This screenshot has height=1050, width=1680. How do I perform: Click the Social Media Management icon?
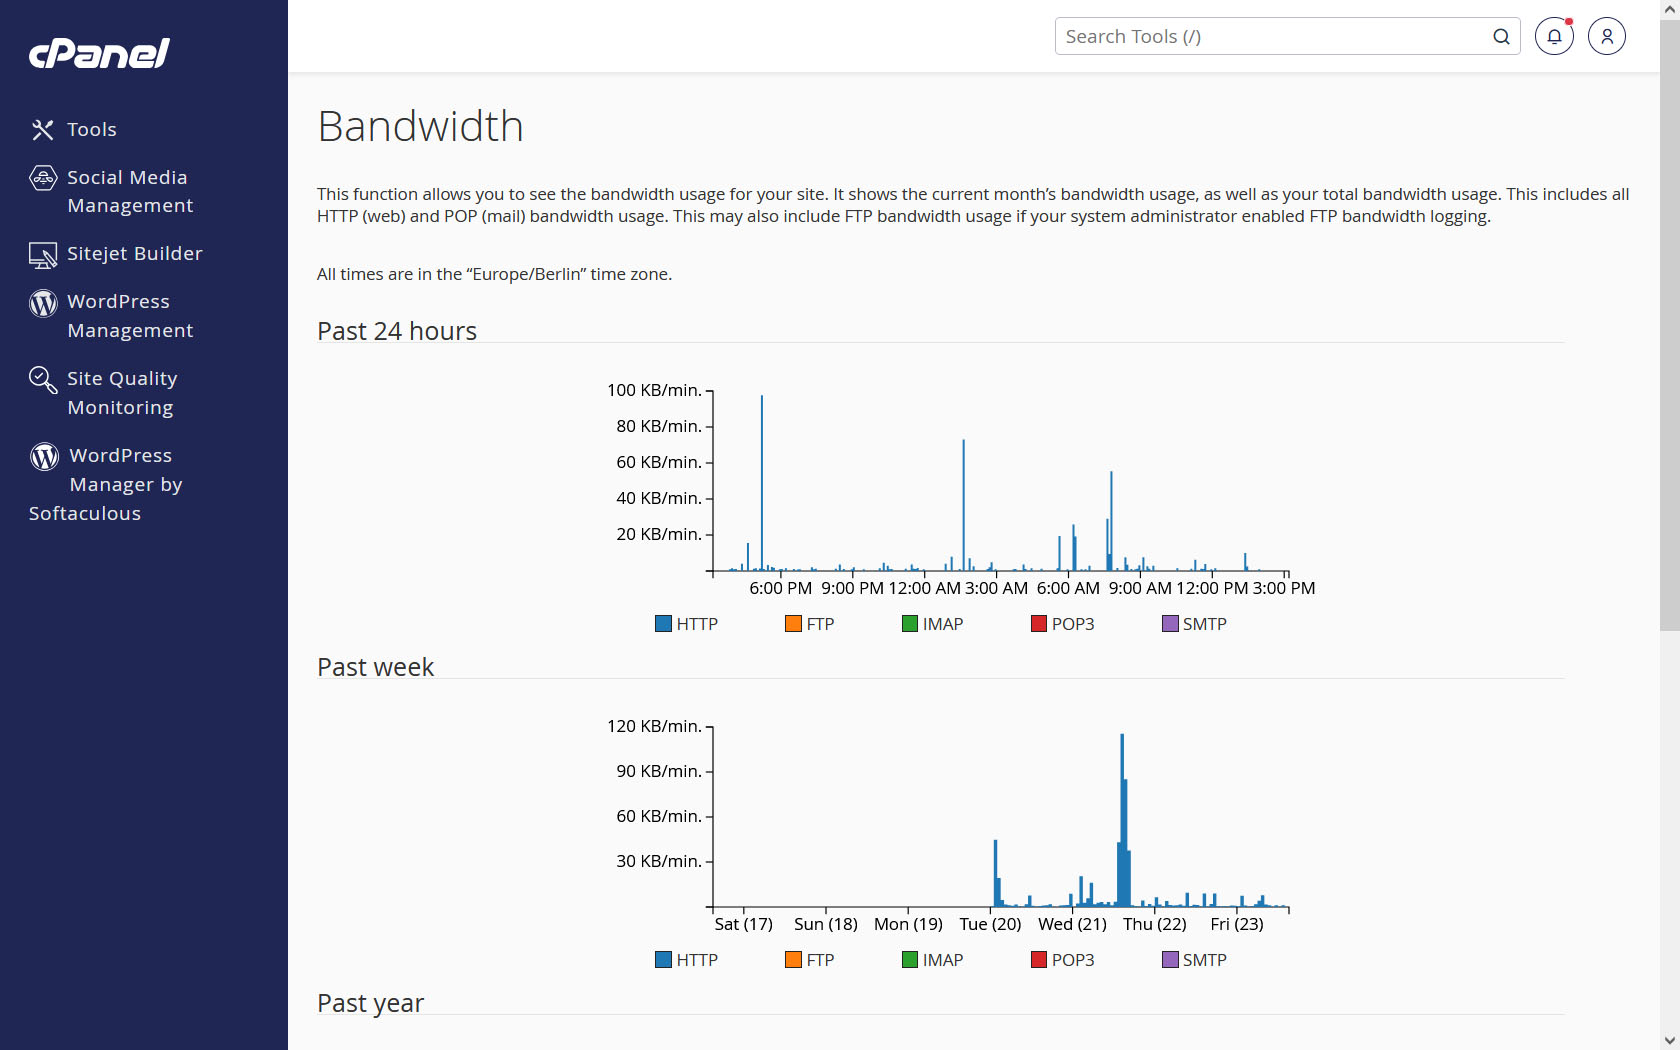(43, 178)
